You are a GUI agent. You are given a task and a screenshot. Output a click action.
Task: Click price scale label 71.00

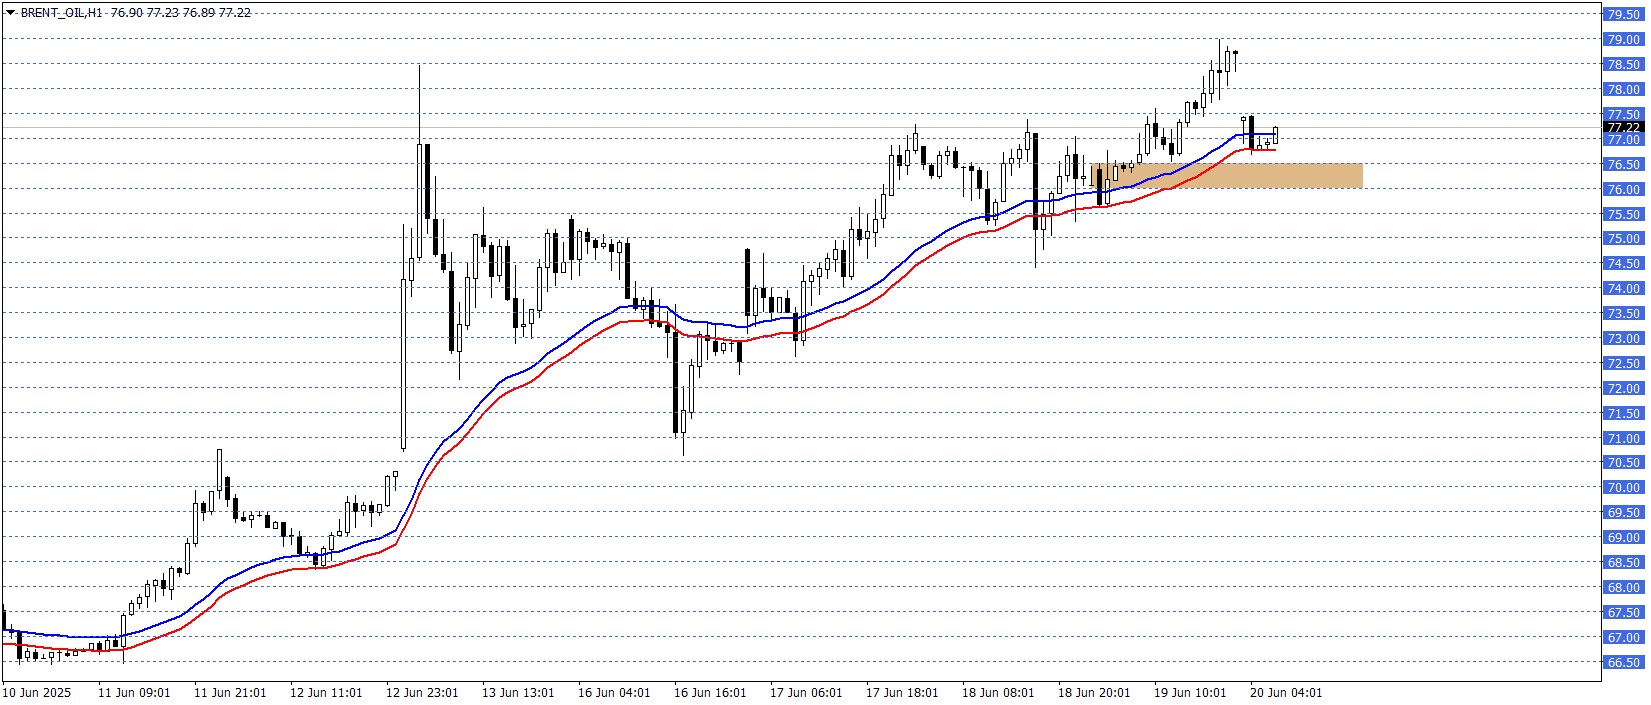(1623, 439)
